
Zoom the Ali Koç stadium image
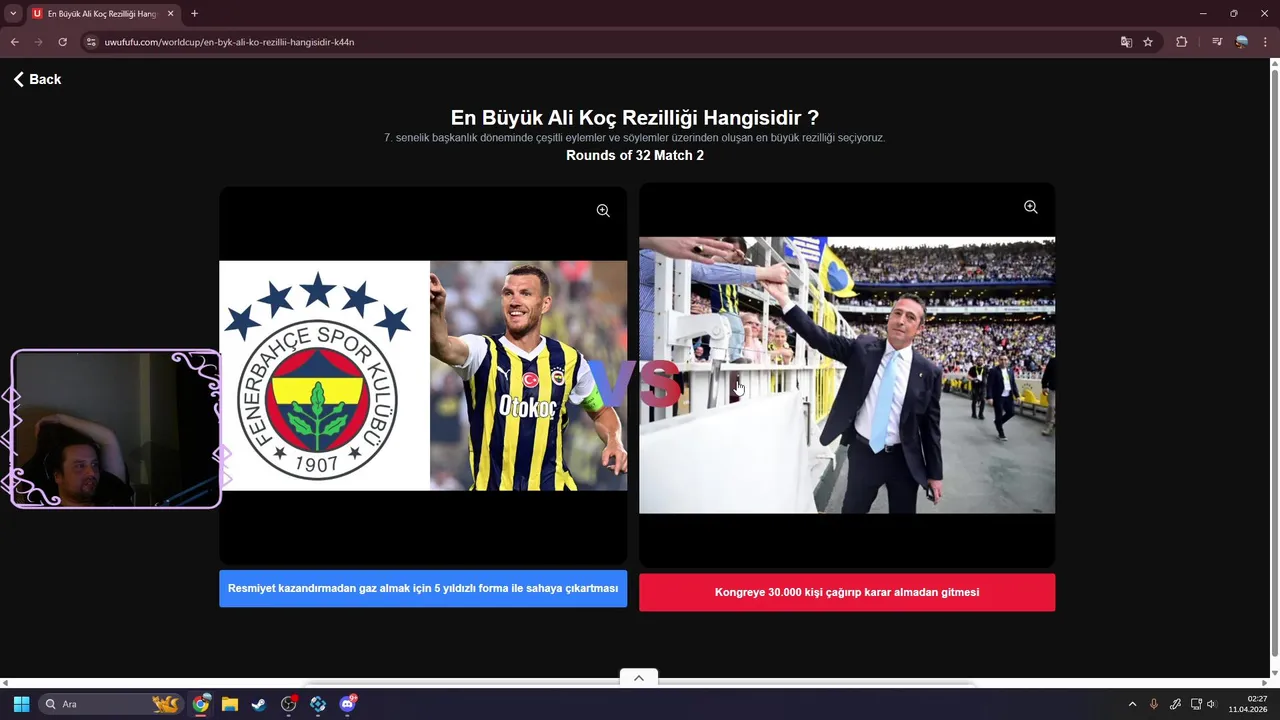[x=1030, y=207]
